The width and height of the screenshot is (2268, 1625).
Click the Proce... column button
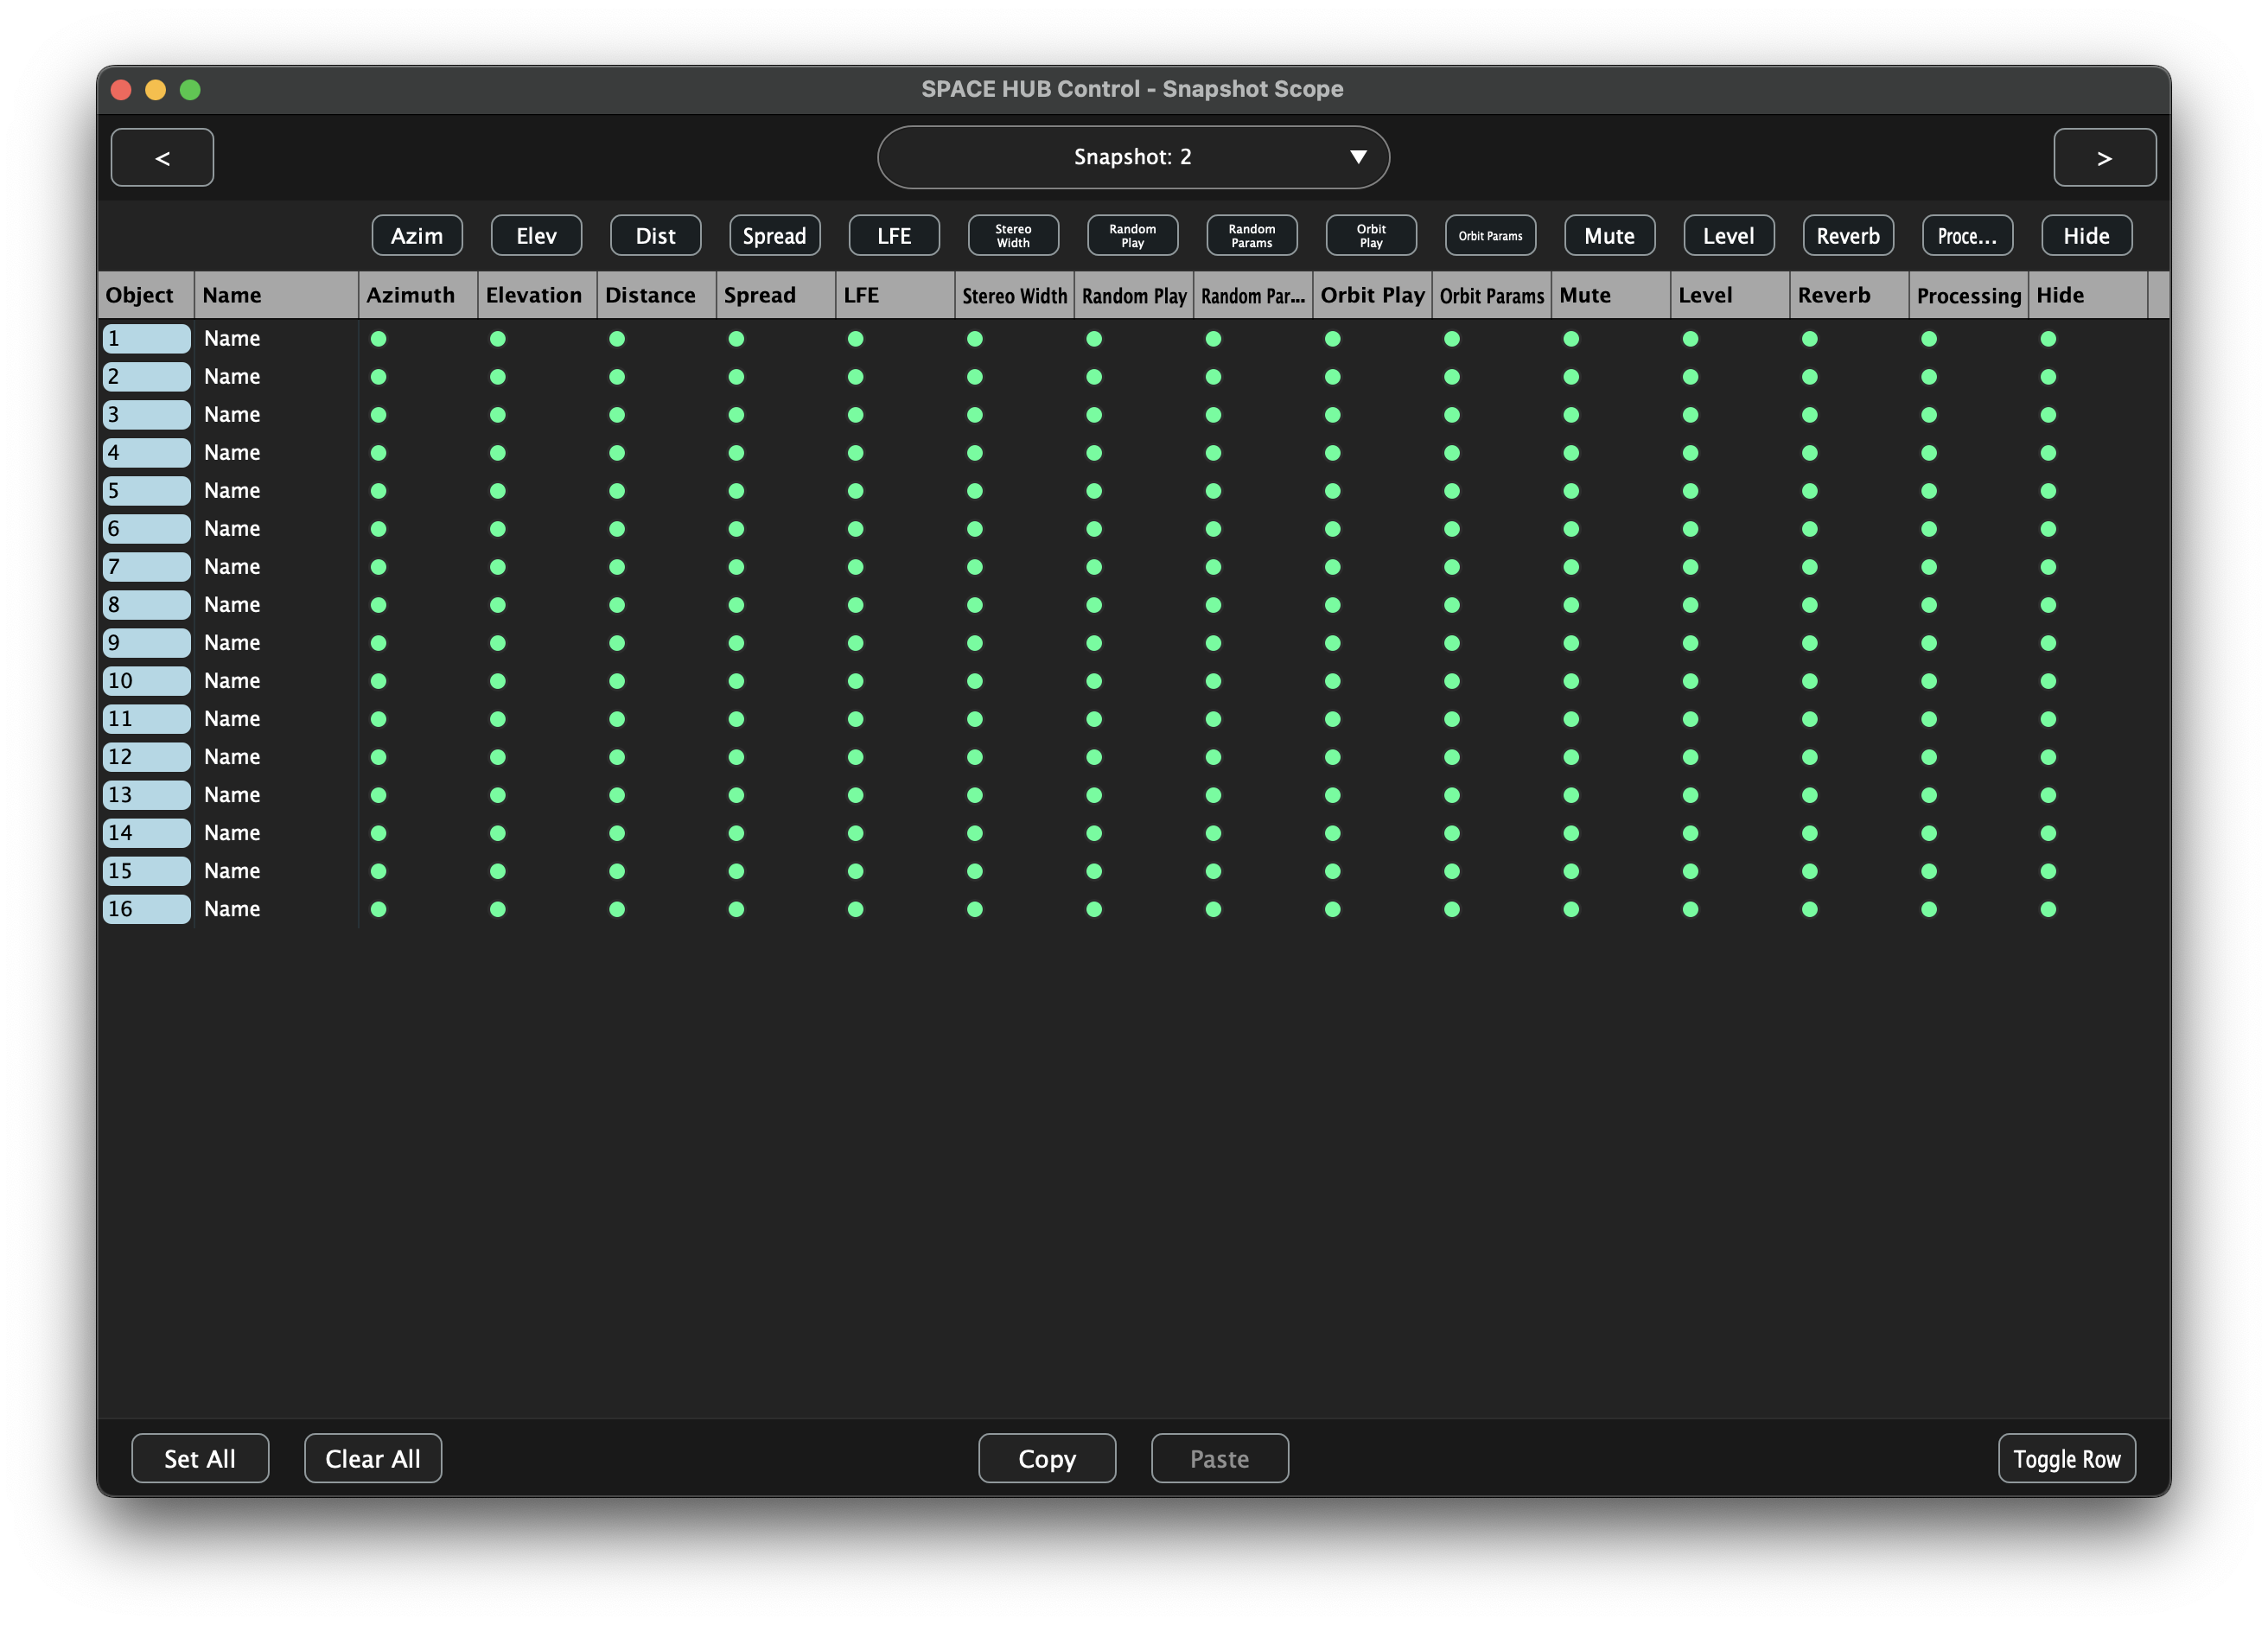pos(1966,236)
